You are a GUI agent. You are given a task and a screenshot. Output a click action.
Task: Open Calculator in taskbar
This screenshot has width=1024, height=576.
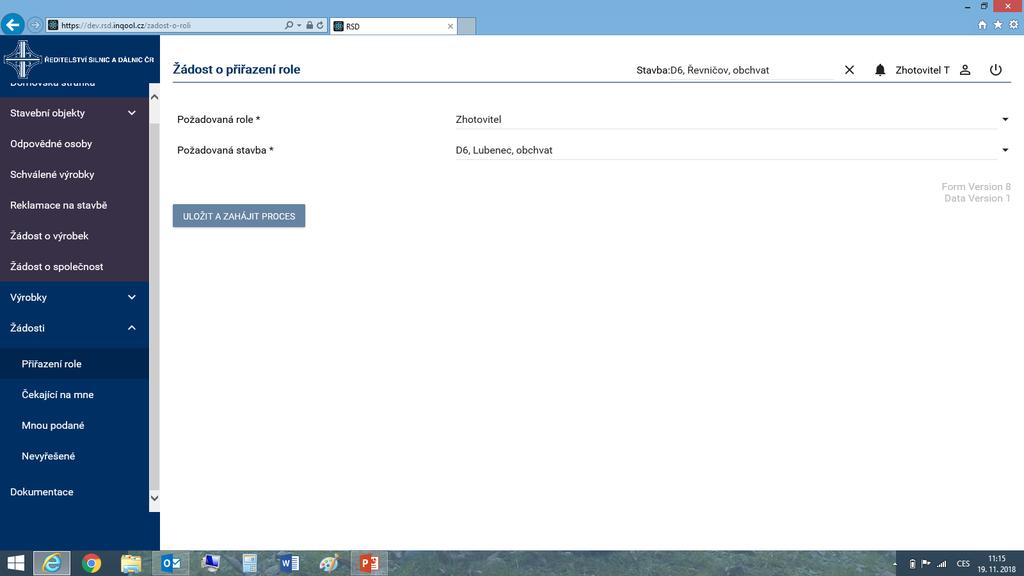point(249,563)
